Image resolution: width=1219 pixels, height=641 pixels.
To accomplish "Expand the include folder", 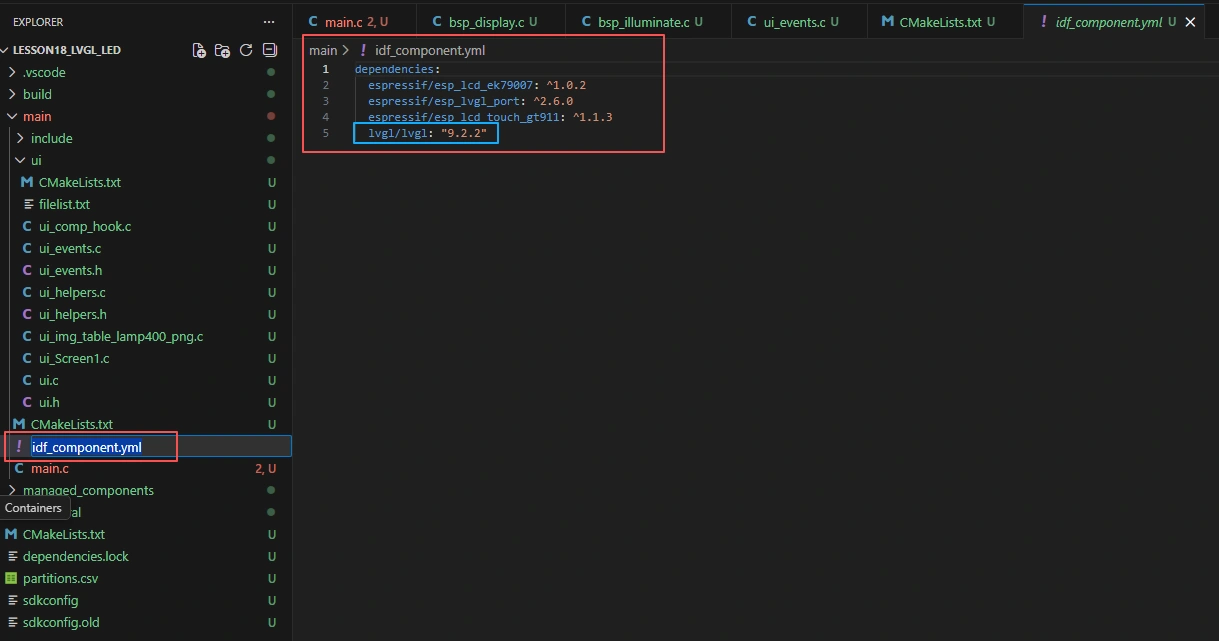I will pyautogui.click(x=51, y=138).
